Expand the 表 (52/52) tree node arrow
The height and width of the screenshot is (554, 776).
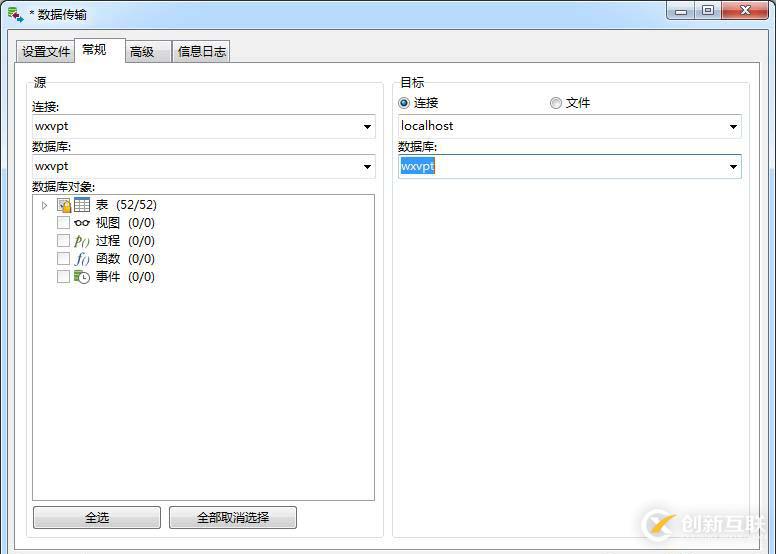(x=45, y=205)
